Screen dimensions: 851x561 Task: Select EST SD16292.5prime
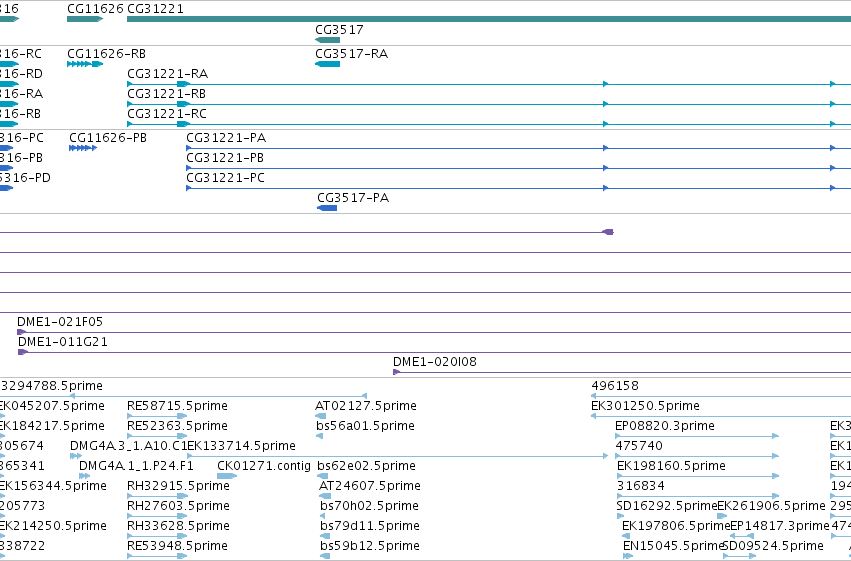click(667, 506)
